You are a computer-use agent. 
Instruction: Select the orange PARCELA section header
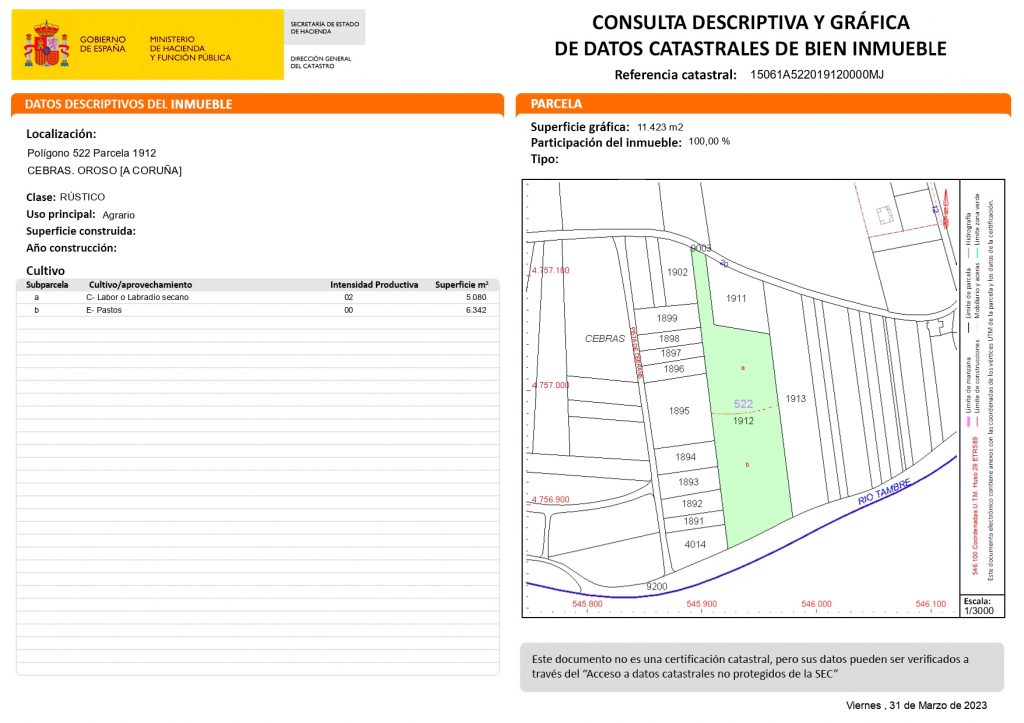556,104
